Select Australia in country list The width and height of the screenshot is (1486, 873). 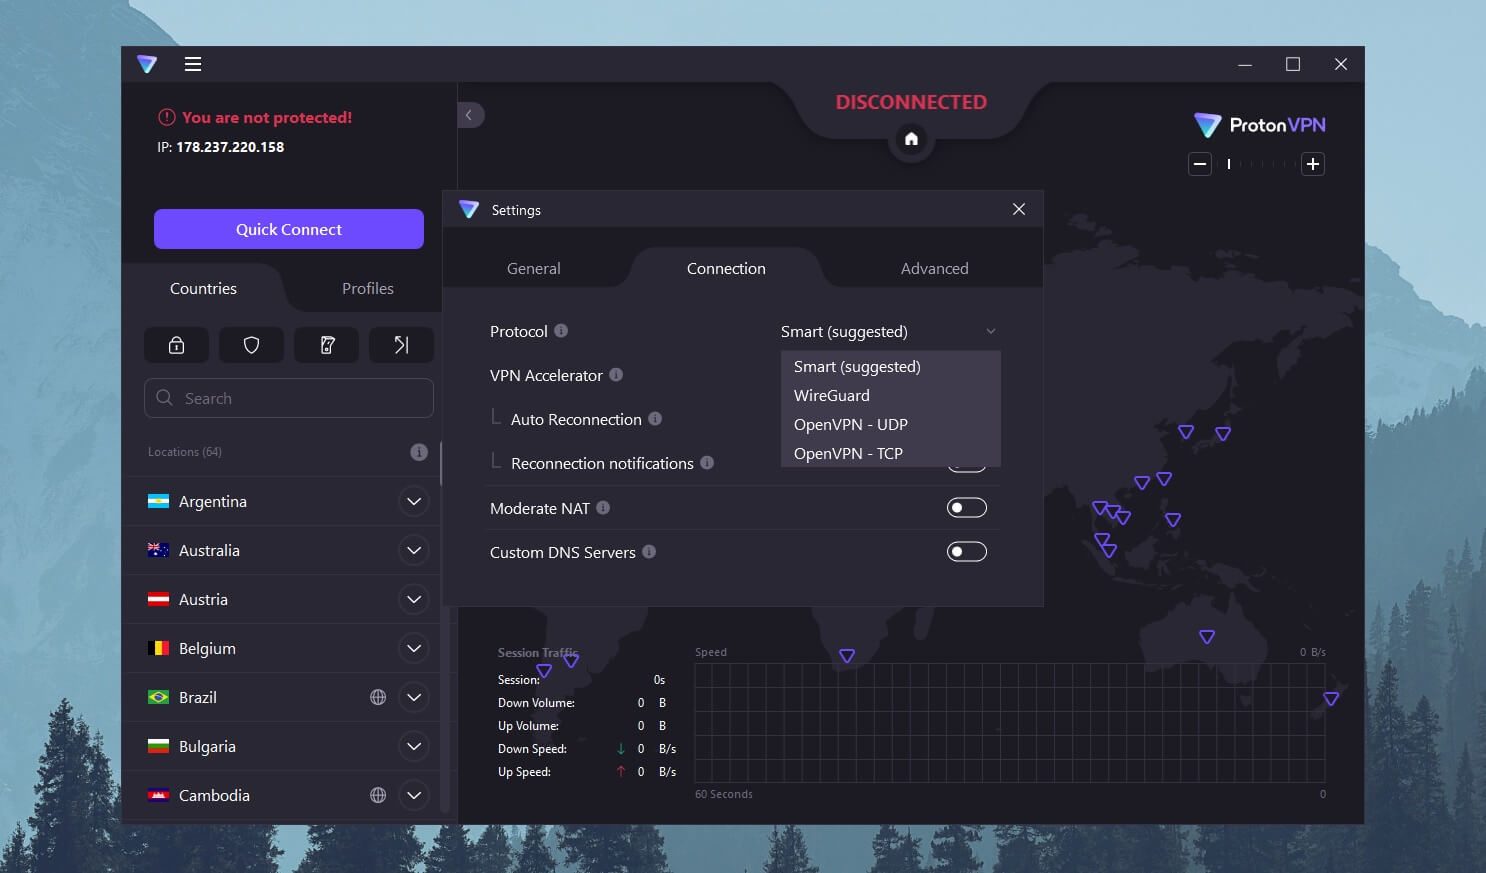pos(209,550)
